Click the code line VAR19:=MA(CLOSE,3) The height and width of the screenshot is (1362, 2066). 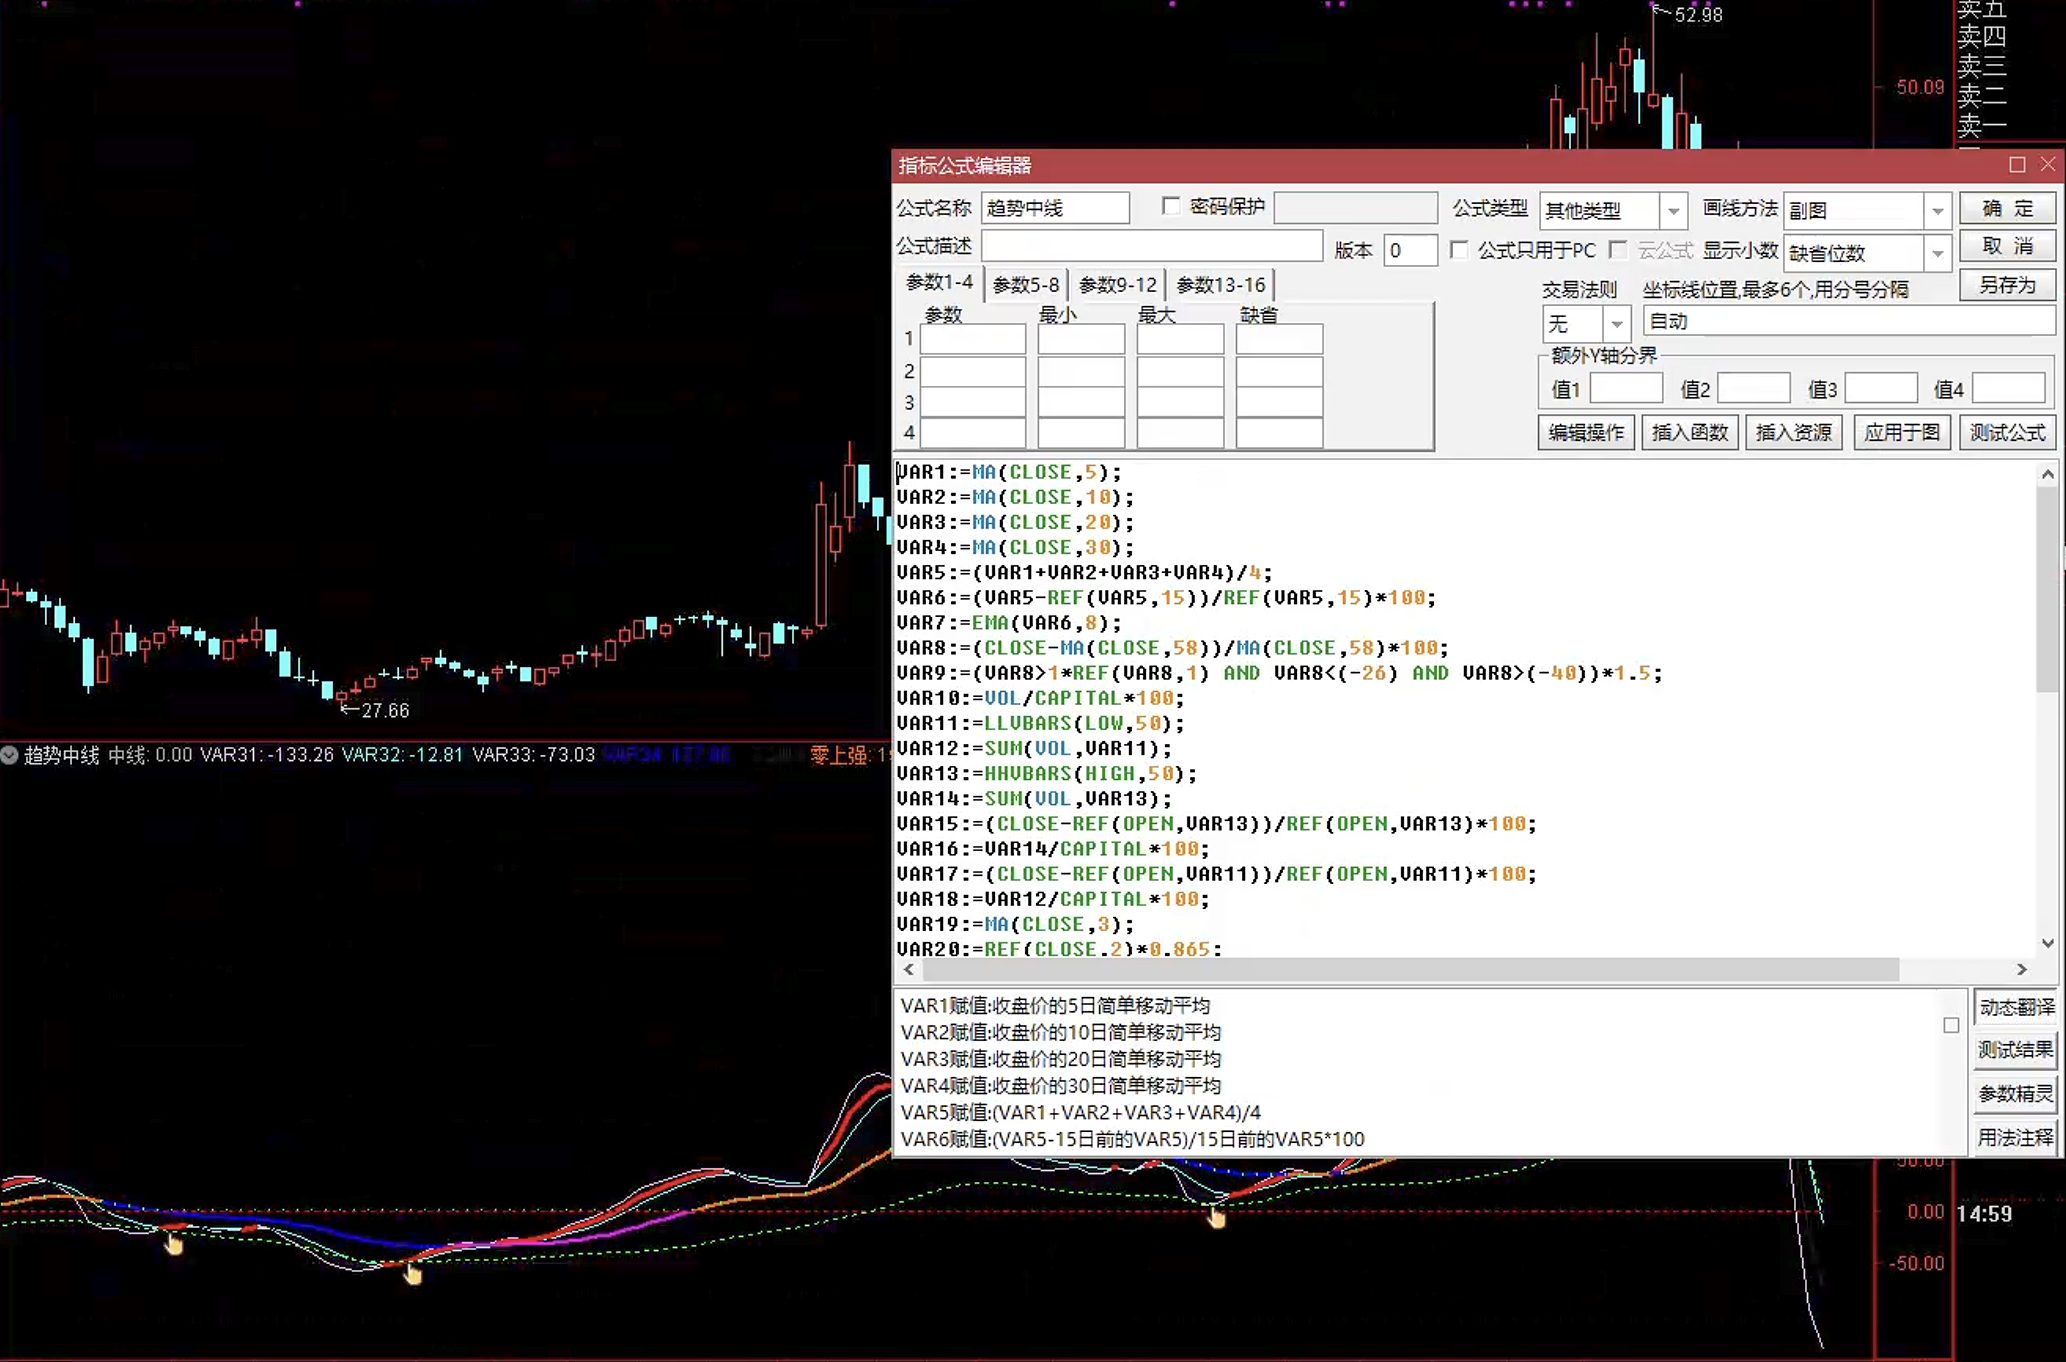(1015, 924)
